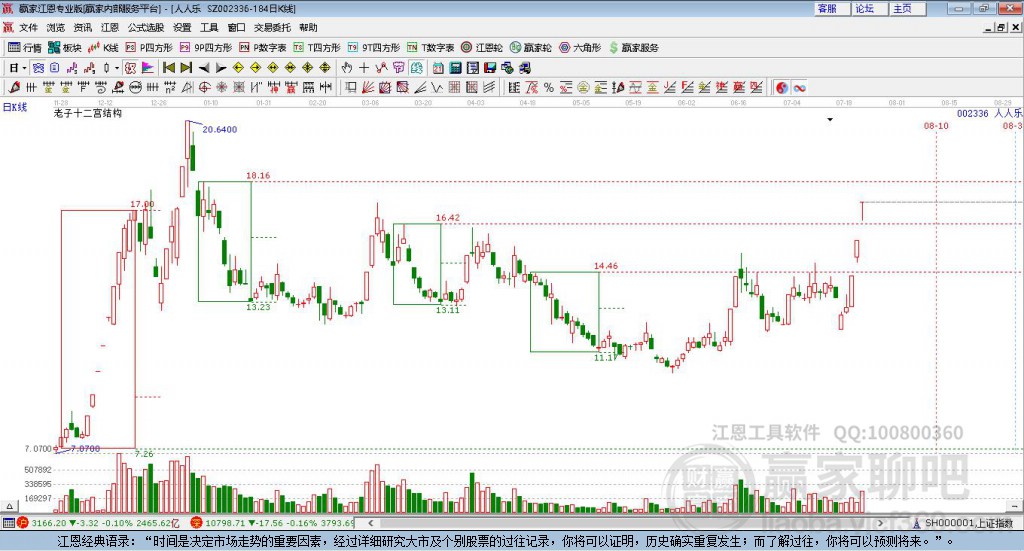
Task: Click the 客服 button in title bar
Action: 831,8
